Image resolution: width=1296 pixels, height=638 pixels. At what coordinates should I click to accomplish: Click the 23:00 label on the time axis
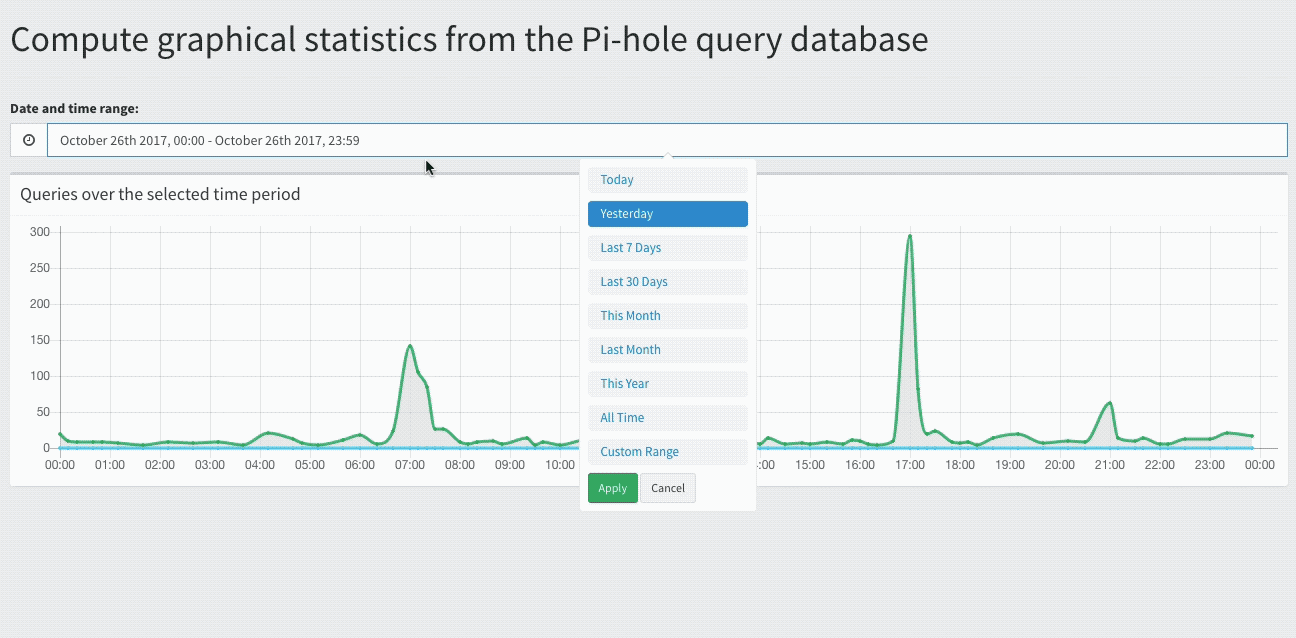click(x=1210, y=465)
